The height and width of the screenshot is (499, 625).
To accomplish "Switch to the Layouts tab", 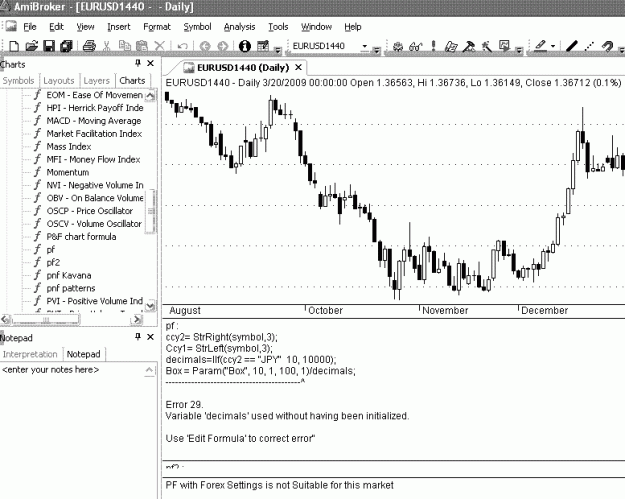I will [x=59, y=81].
